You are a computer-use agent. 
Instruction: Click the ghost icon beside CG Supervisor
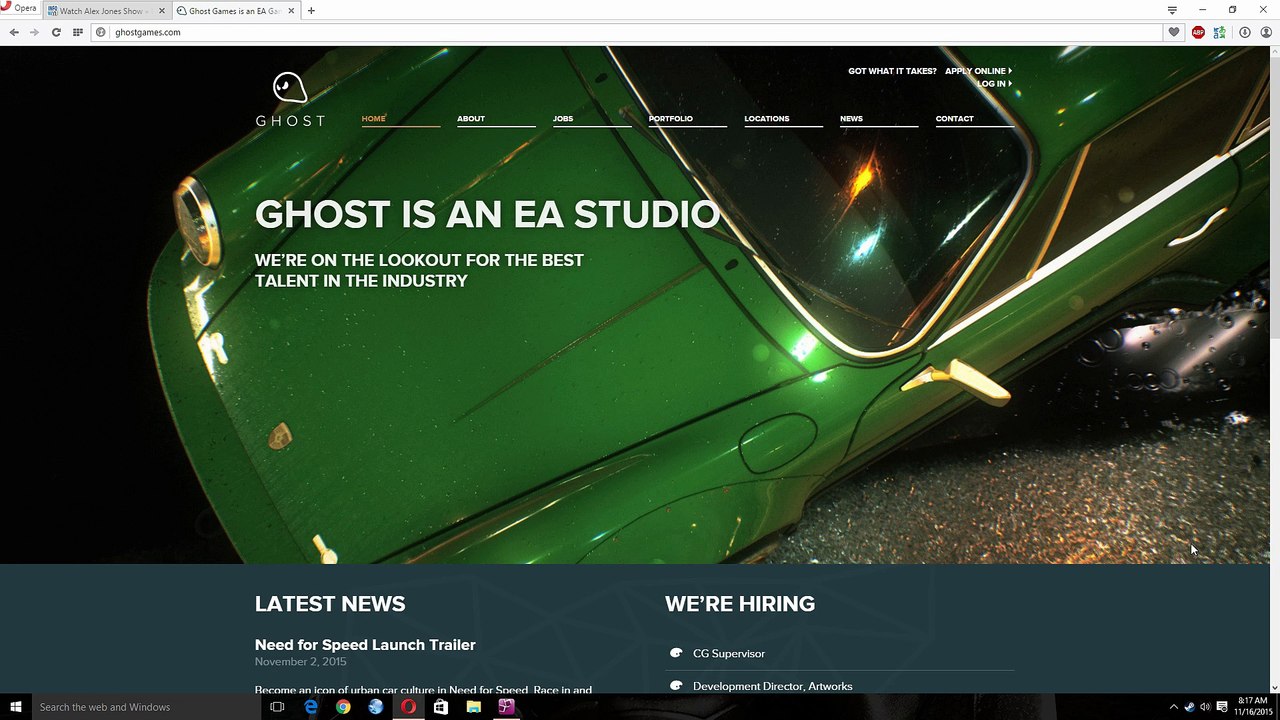click(676, 654)
